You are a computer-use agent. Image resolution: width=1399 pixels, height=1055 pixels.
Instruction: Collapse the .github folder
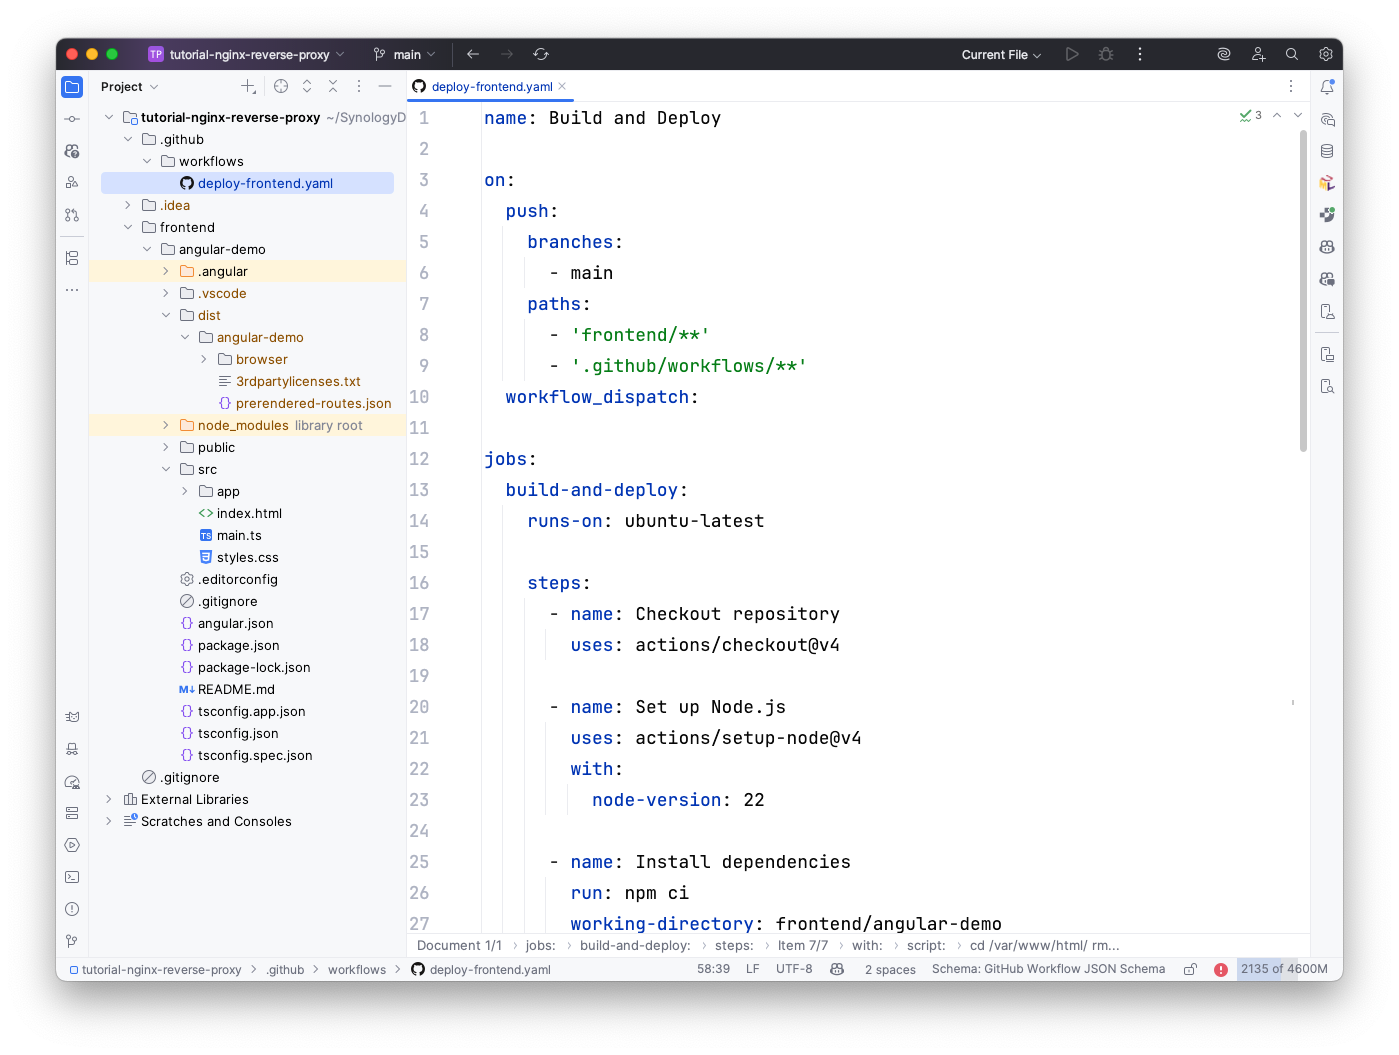click(128, 139)
